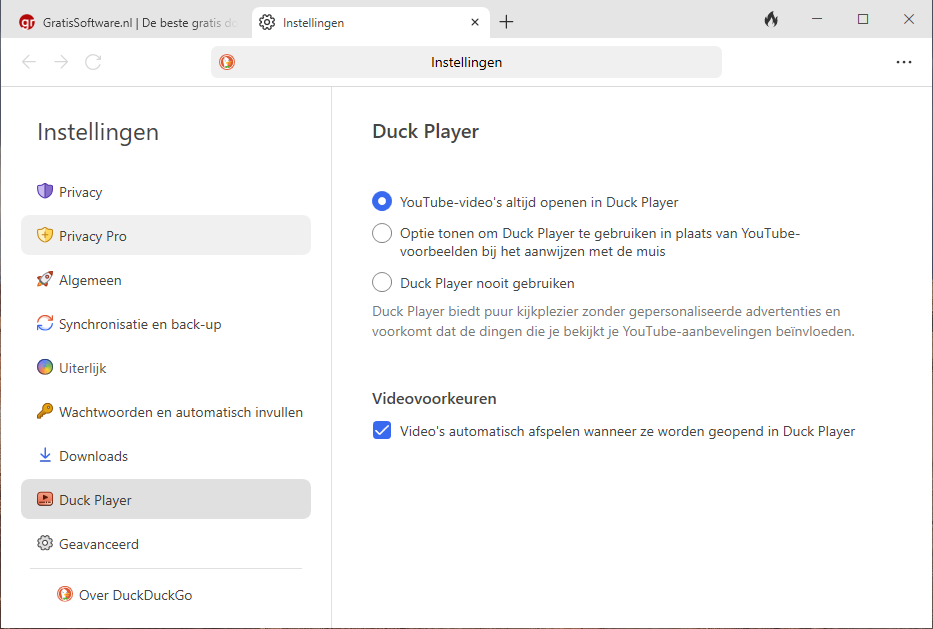Image resolution: width=933 pixels, height=629 pixels.
Task: Open Synchronisatie en back-up via sync icon
Action: (44, 324)
